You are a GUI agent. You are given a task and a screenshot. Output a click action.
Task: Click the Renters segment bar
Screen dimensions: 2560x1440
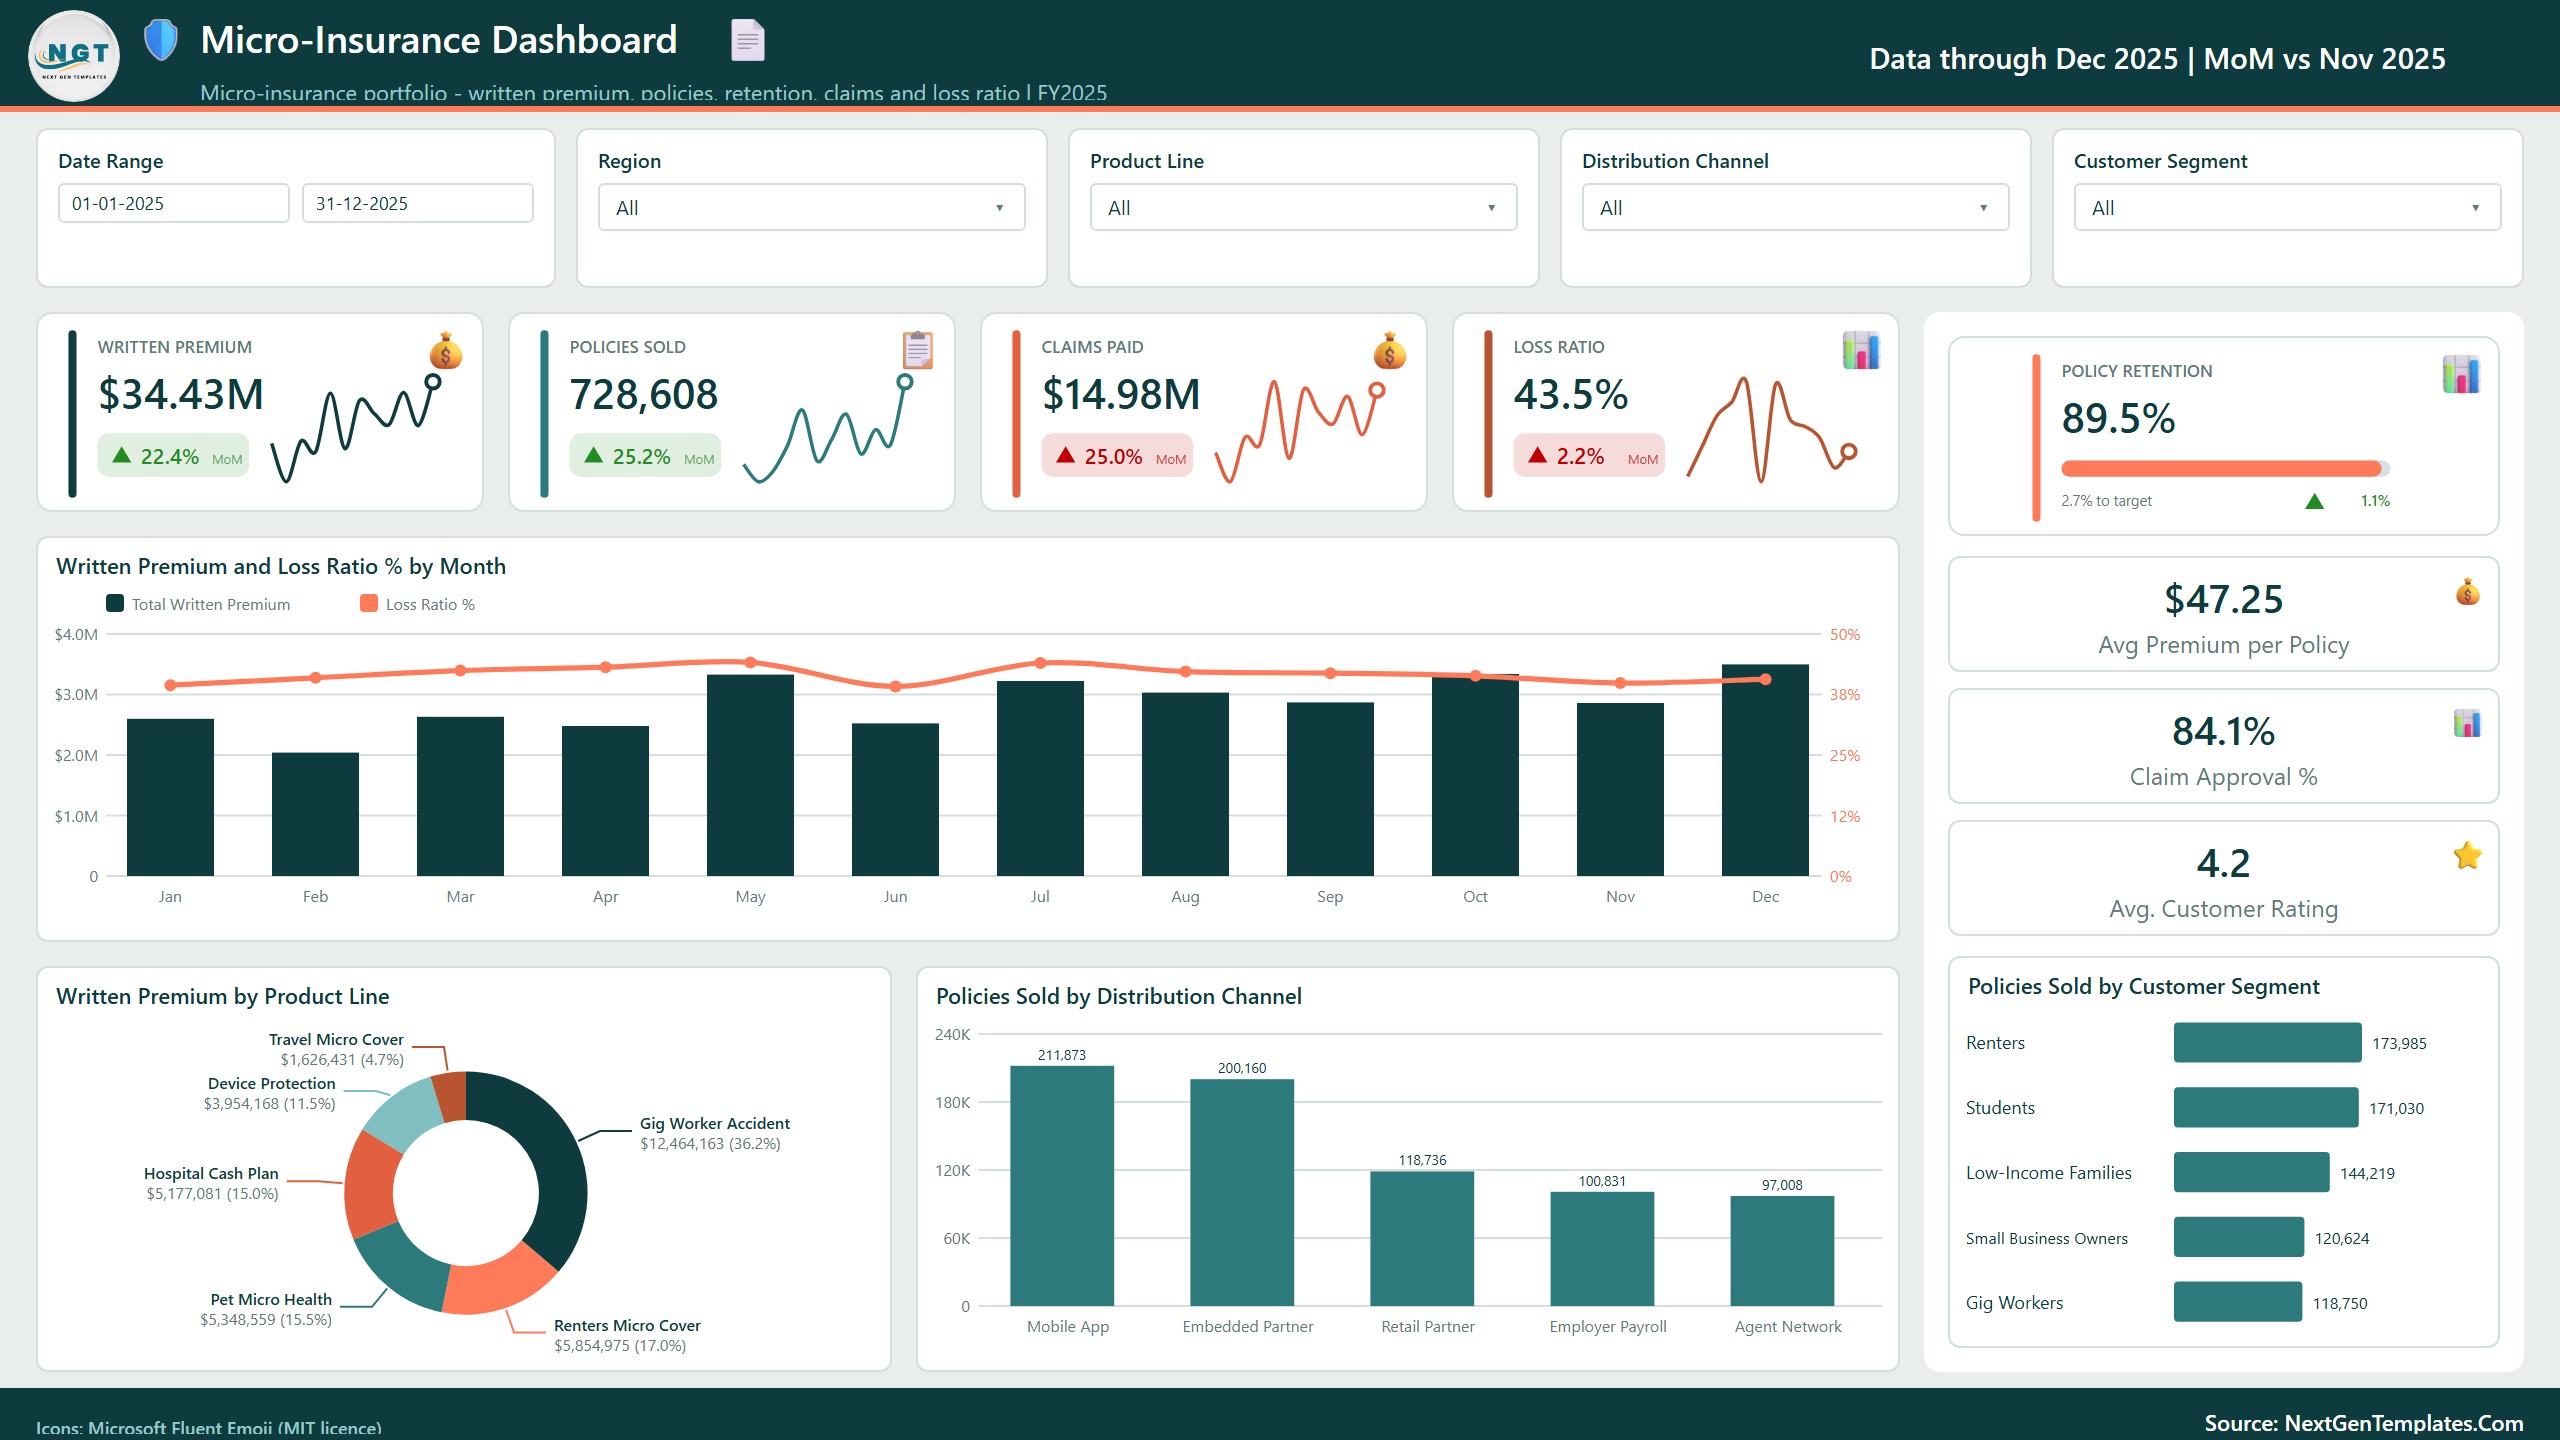(x=2267, y=1042)
